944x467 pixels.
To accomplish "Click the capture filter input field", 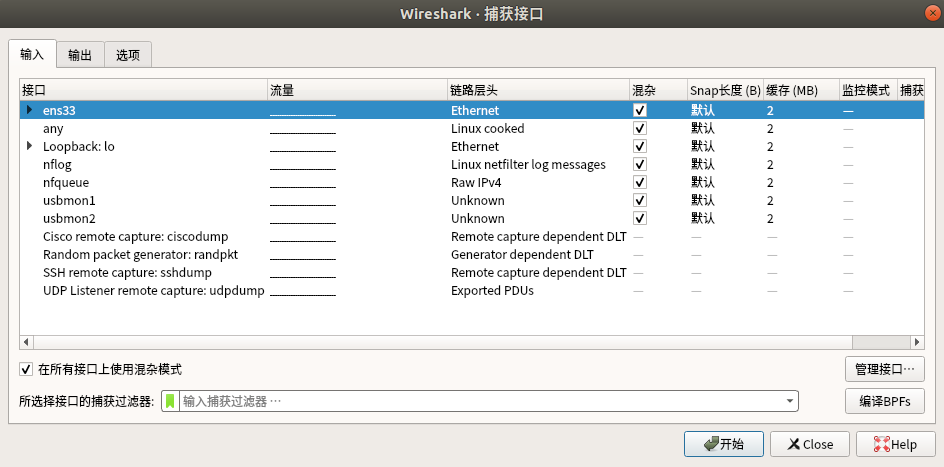I will tap(480, 401).
